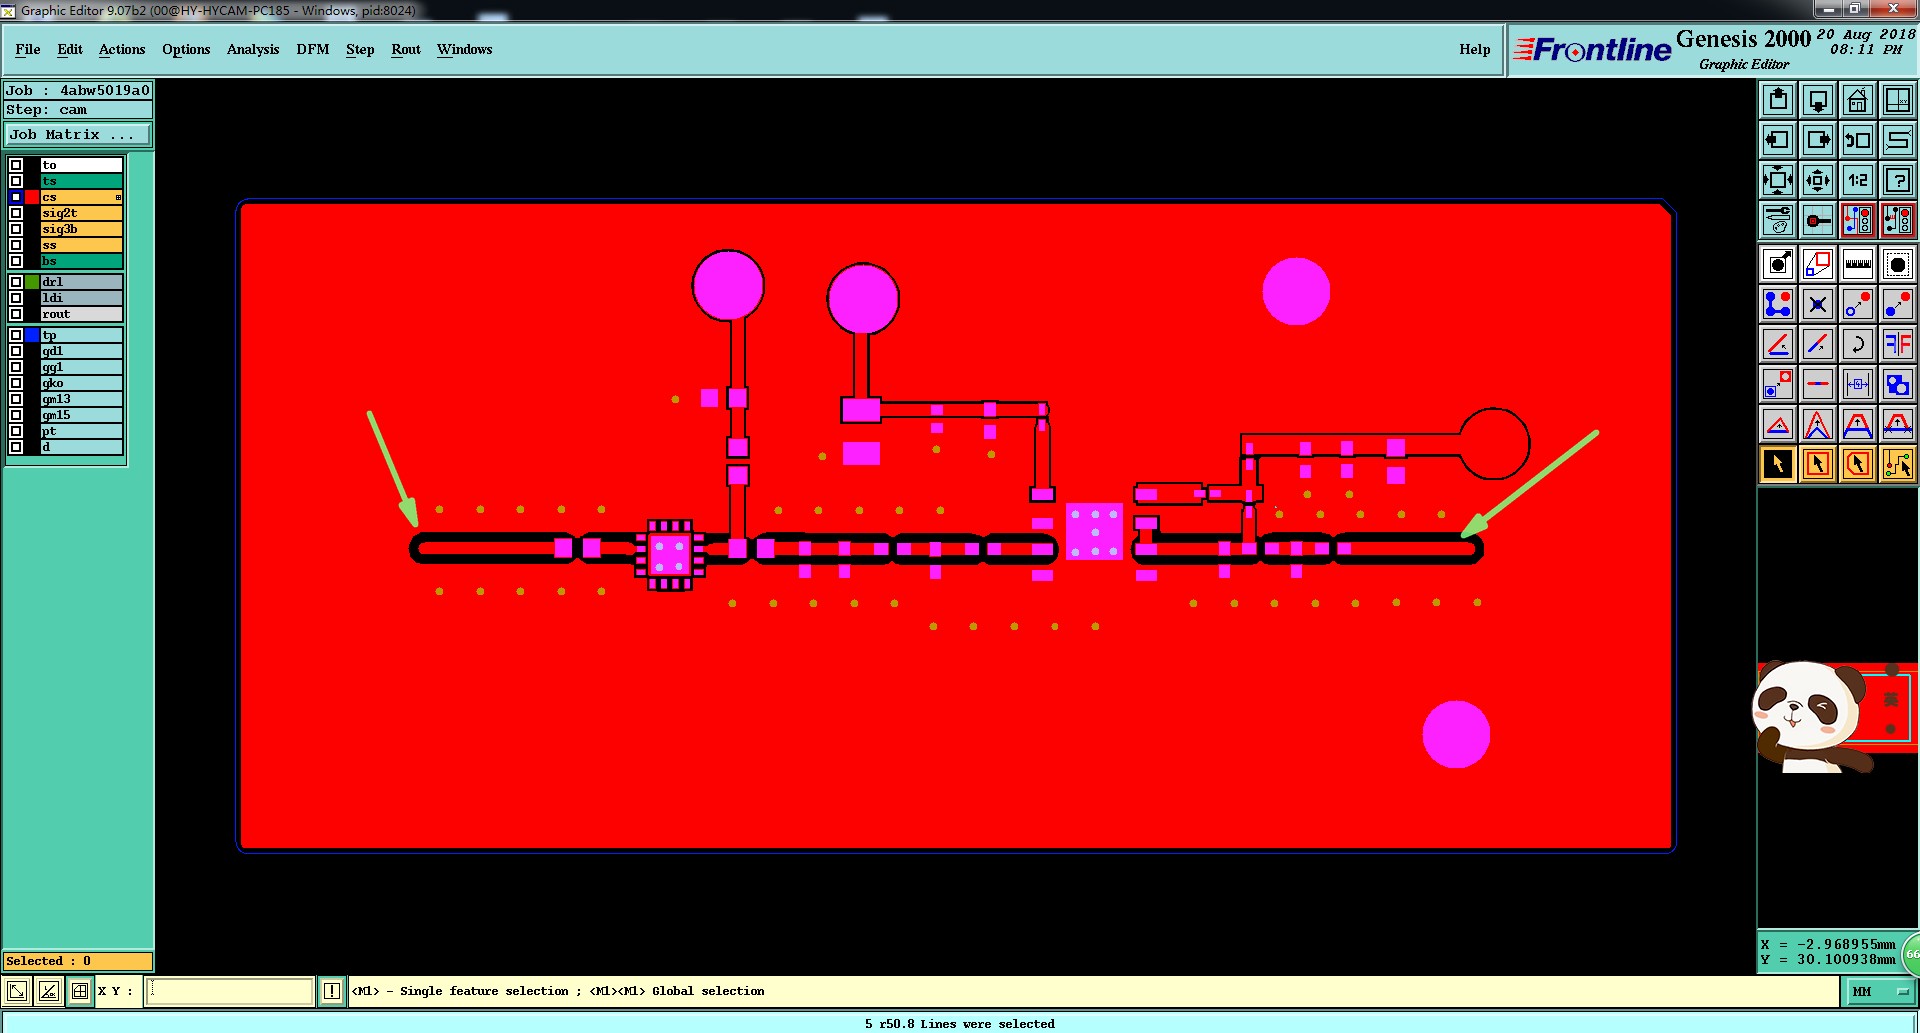Viewport: 1920px width, 1033px height.
Task: Click the pan up arrow icon
Action: click(1778, 100)
